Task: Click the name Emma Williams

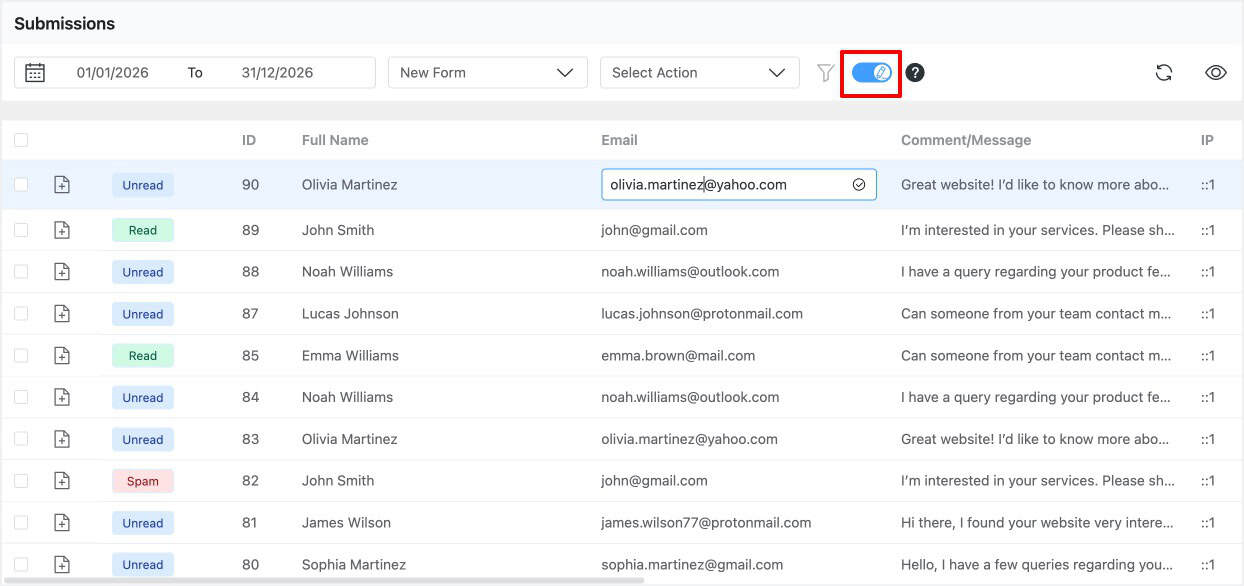Action: [x=350, y=356]
